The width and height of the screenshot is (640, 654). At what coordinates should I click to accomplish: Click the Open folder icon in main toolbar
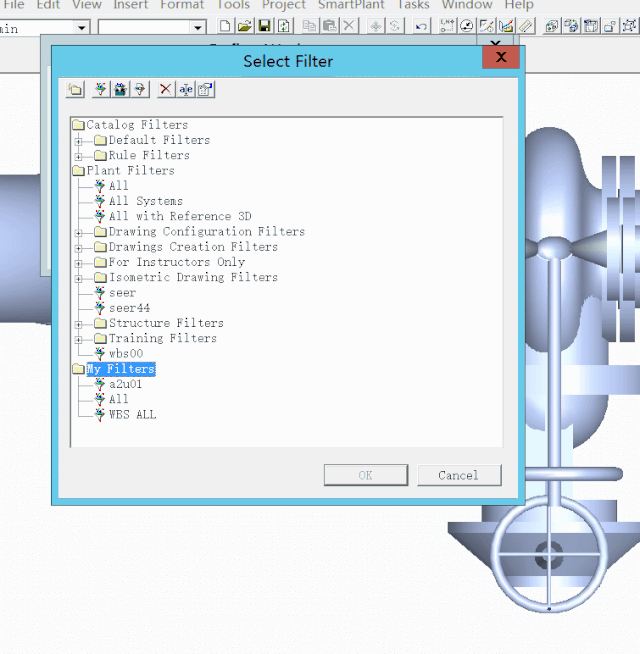click(x=245, y=26)
